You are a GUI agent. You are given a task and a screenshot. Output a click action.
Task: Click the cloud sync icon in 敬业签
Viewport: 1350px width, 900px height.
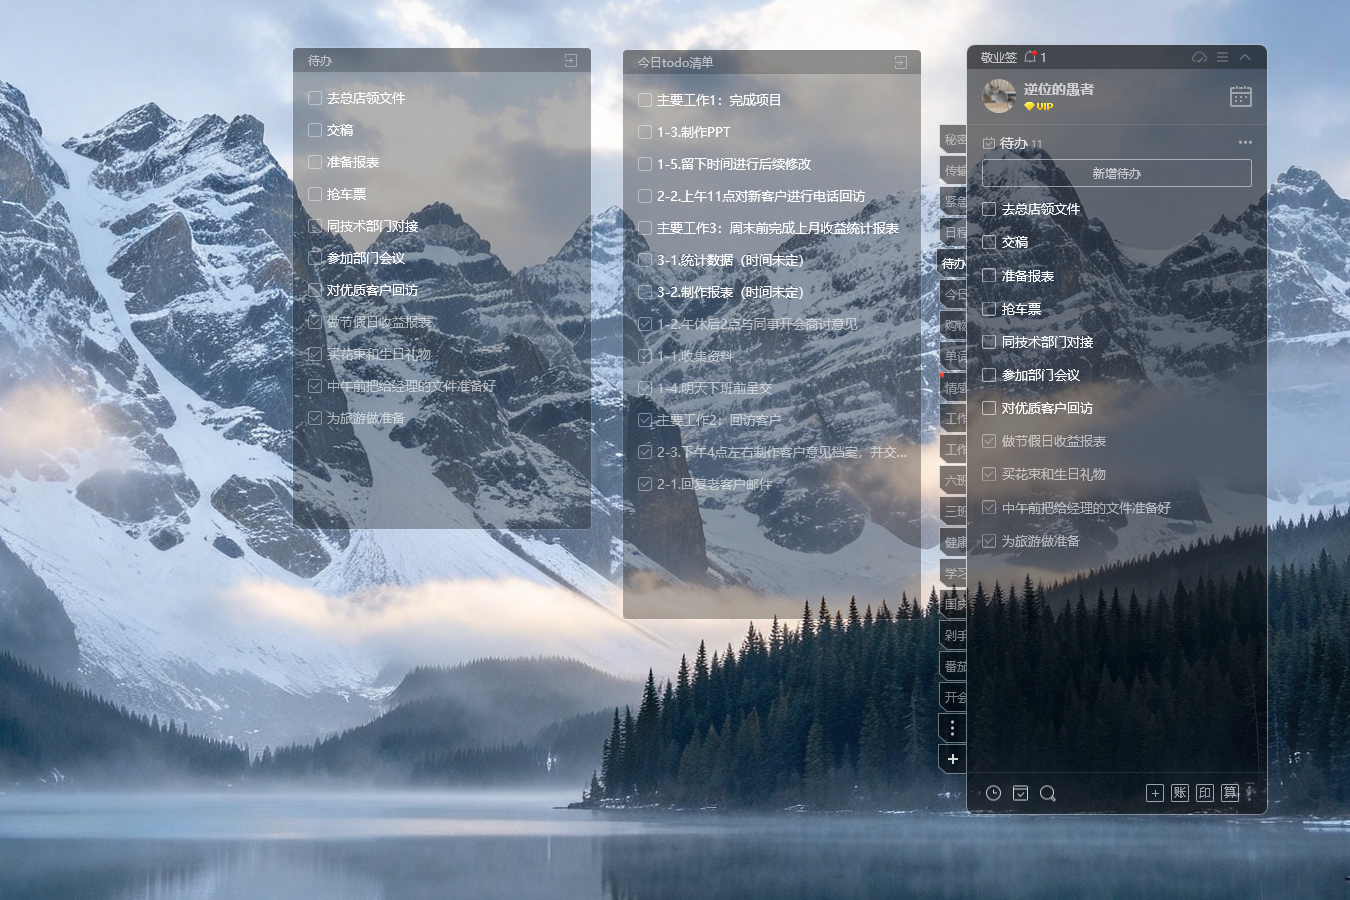[x=1199, y=57]
